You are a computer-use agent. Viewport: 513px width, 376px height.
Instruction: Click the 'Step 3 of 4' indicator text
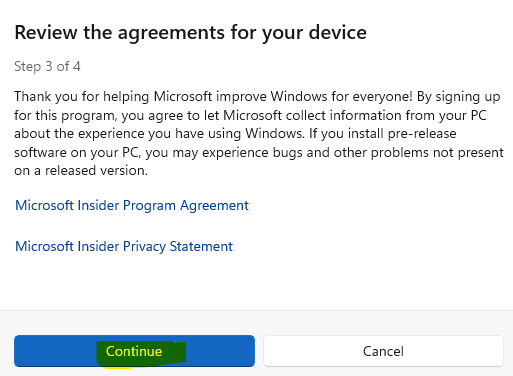click(x=47, y=66)
